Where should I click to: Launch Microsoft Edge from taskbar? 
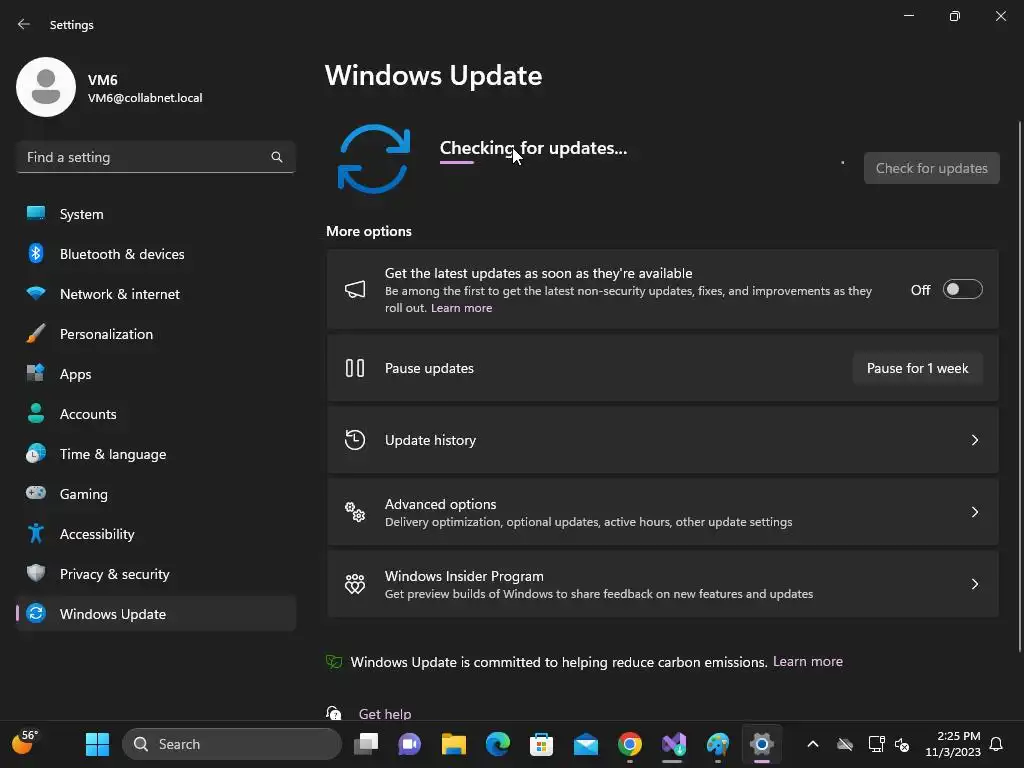coord(498,744)
